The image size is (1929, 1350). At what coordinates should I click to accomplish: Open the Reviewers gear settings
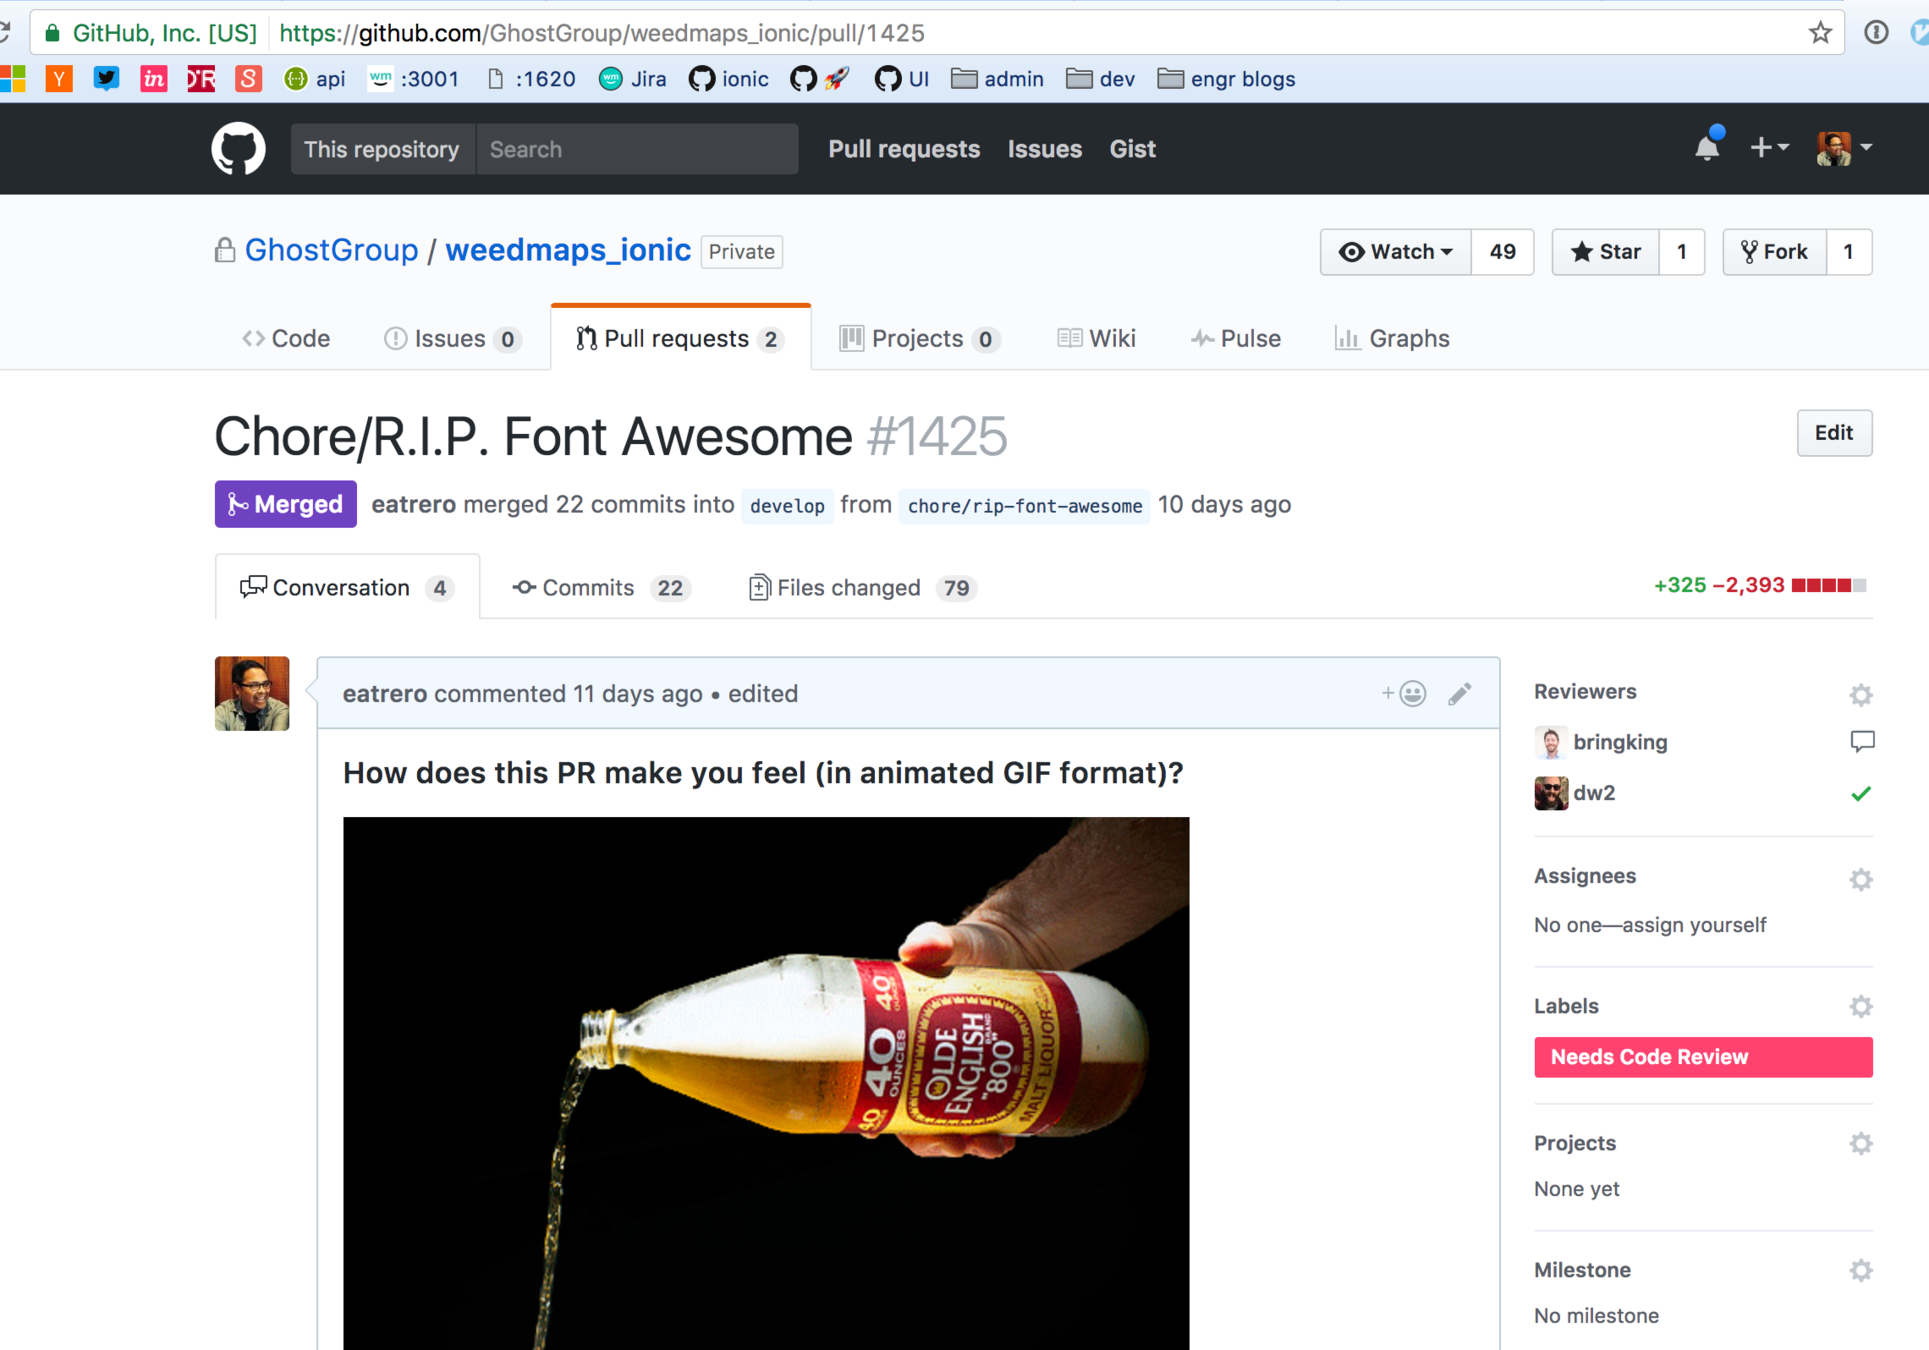tap(1860, 694)
